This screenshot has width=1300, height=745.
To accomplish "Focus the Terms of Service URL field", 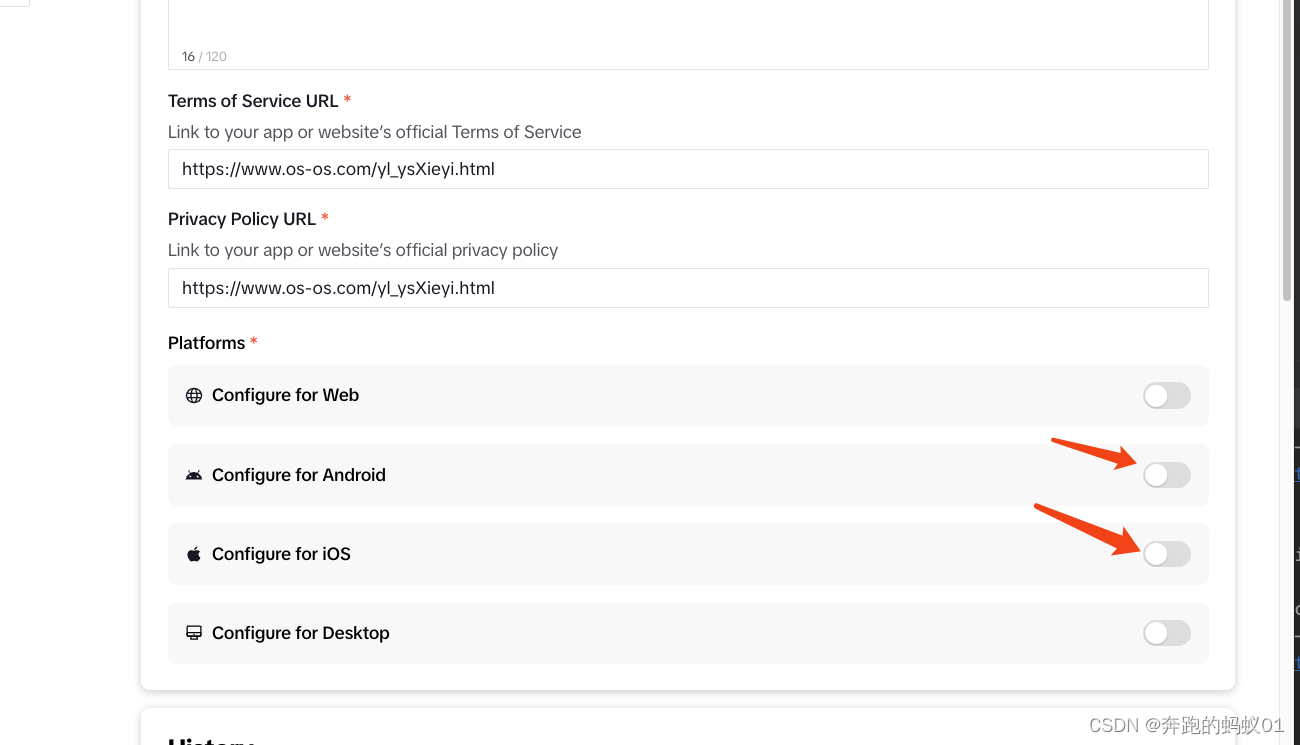I will (688, 169).
